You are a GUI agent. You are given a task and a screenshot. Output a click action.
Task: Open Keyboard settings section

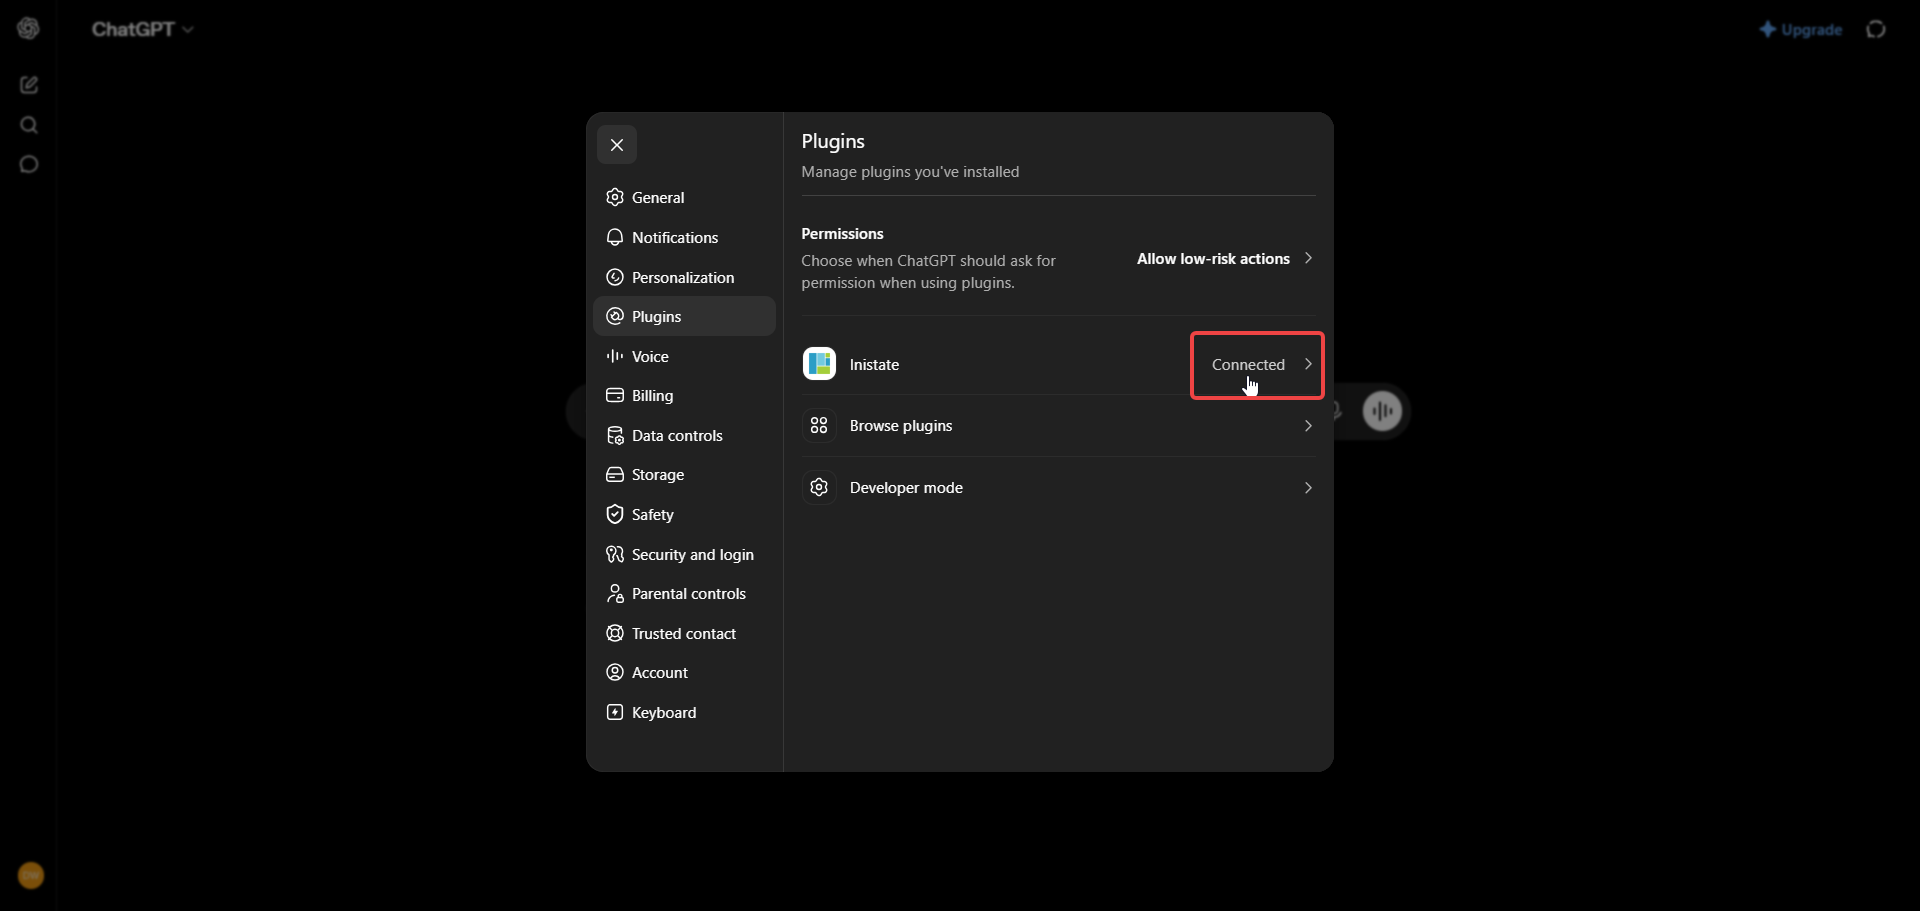[684, 713]
